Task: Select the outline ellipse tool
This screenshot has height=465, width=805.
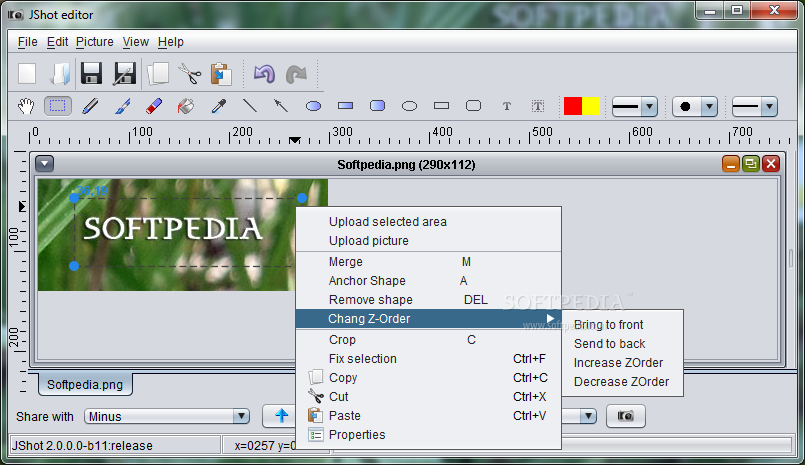Action: tap(409, 106)
